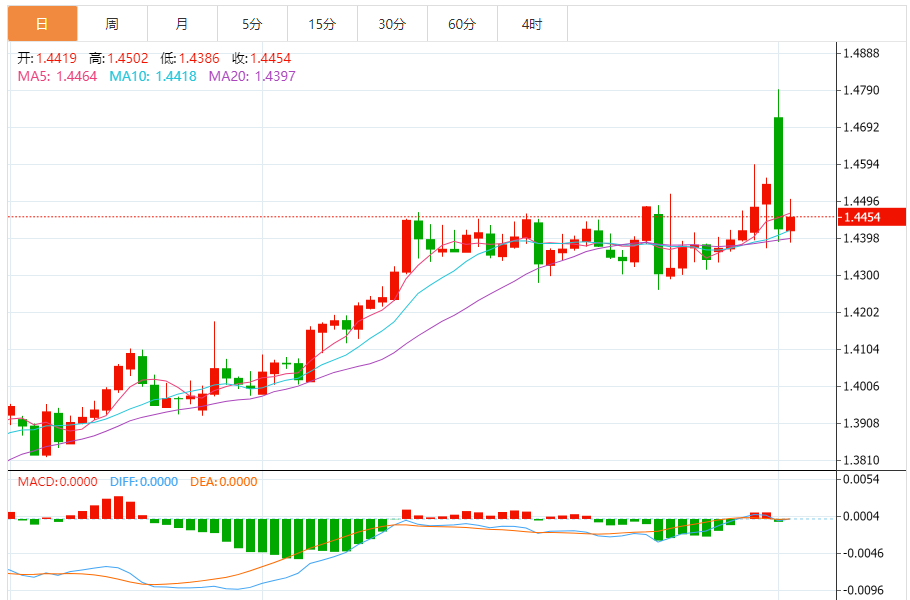Open the 5分 timeframe tab

coord(252,24)
